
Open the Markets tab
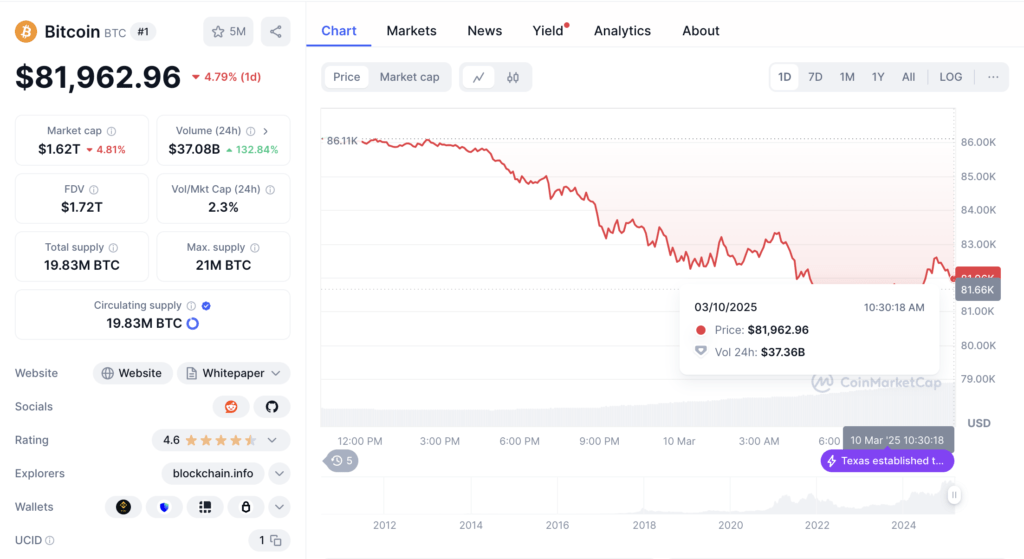coord(411,31)
